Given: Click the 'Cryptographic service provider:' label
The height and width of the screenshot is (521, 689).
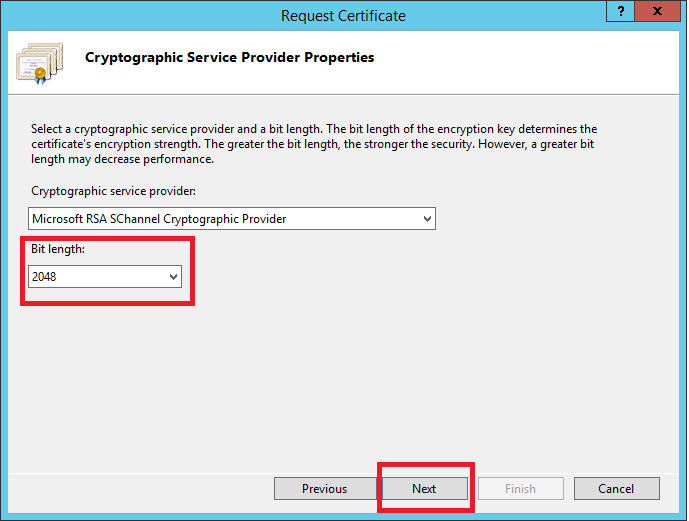Looking at the screenshot, I should click(111, 190).
